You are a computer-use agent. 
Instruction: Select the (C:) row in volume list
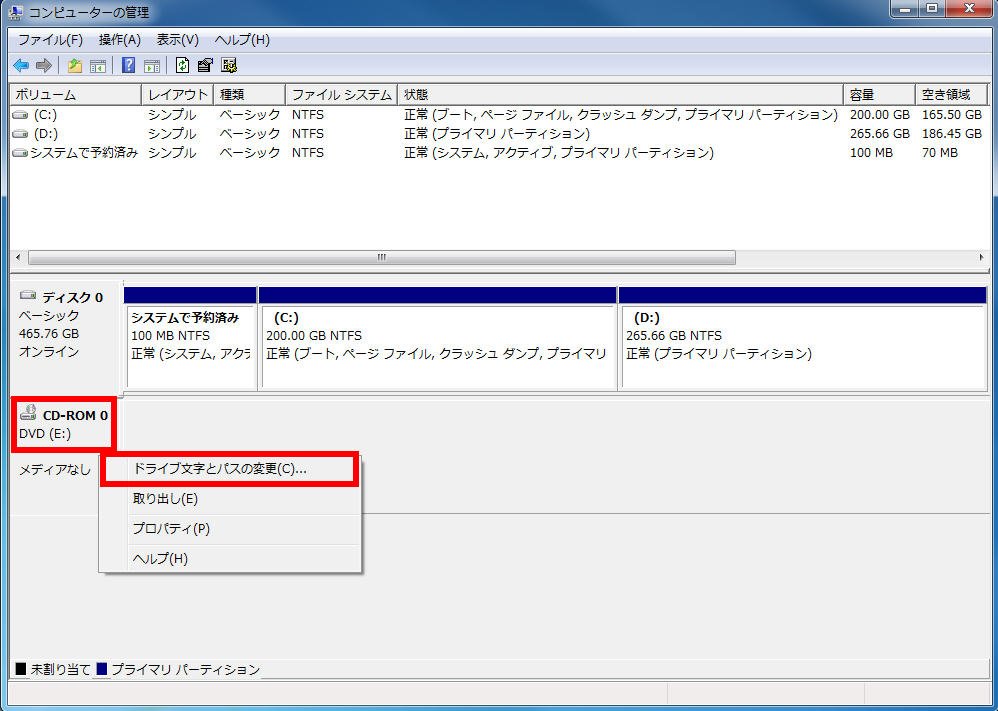coord(498,115)
